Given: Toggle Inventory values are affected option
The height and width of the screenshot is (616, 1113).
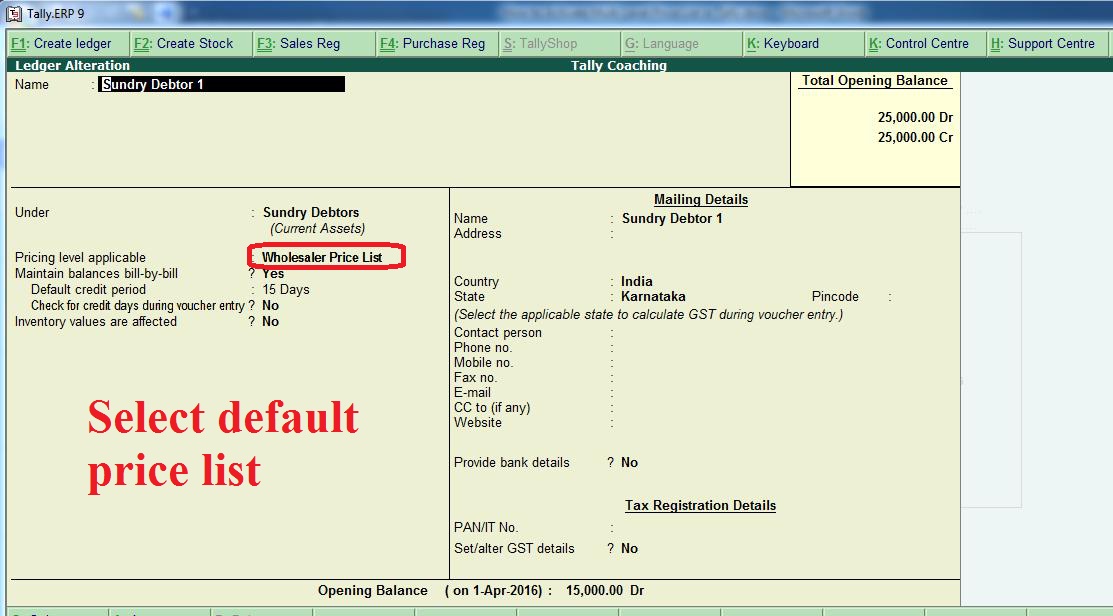Looking at the screenshot, I should pyautogui.click(x=268, y=321).
